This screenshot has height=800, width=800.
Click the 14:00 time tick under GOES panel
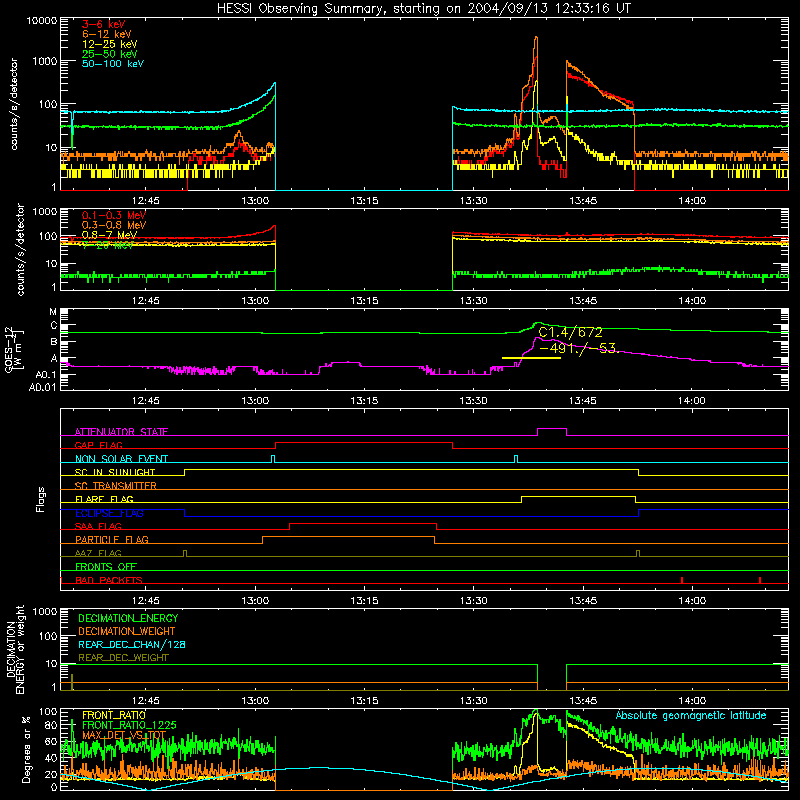[x=692, y=401]
